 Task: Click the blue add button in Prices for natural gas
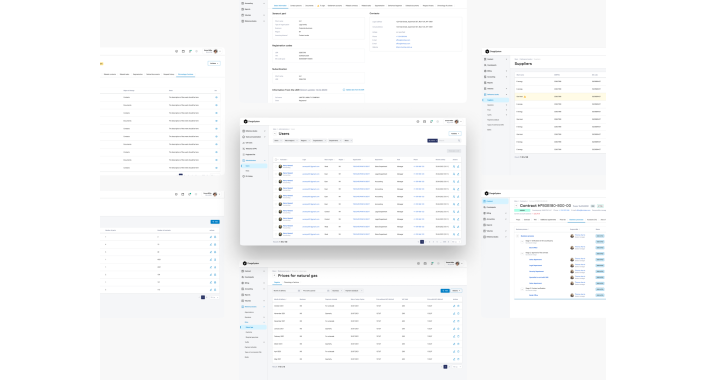[x=445, y=291]
